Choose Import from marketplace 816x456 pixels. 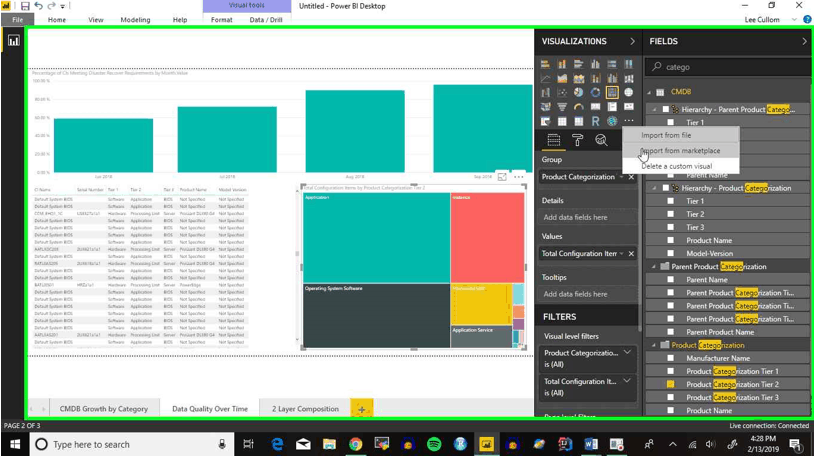(681, 150)
